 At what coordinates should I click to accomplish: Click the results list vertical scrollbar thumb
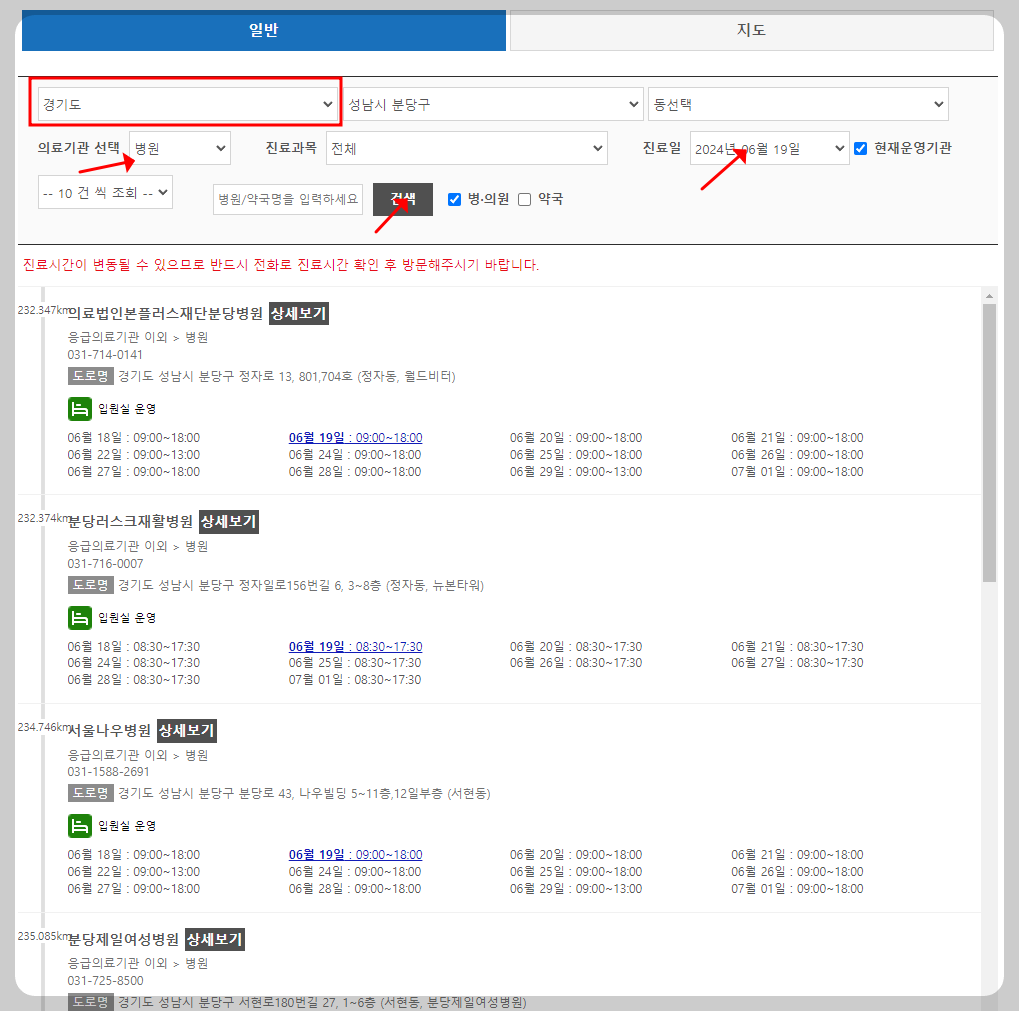pos(989,442)
